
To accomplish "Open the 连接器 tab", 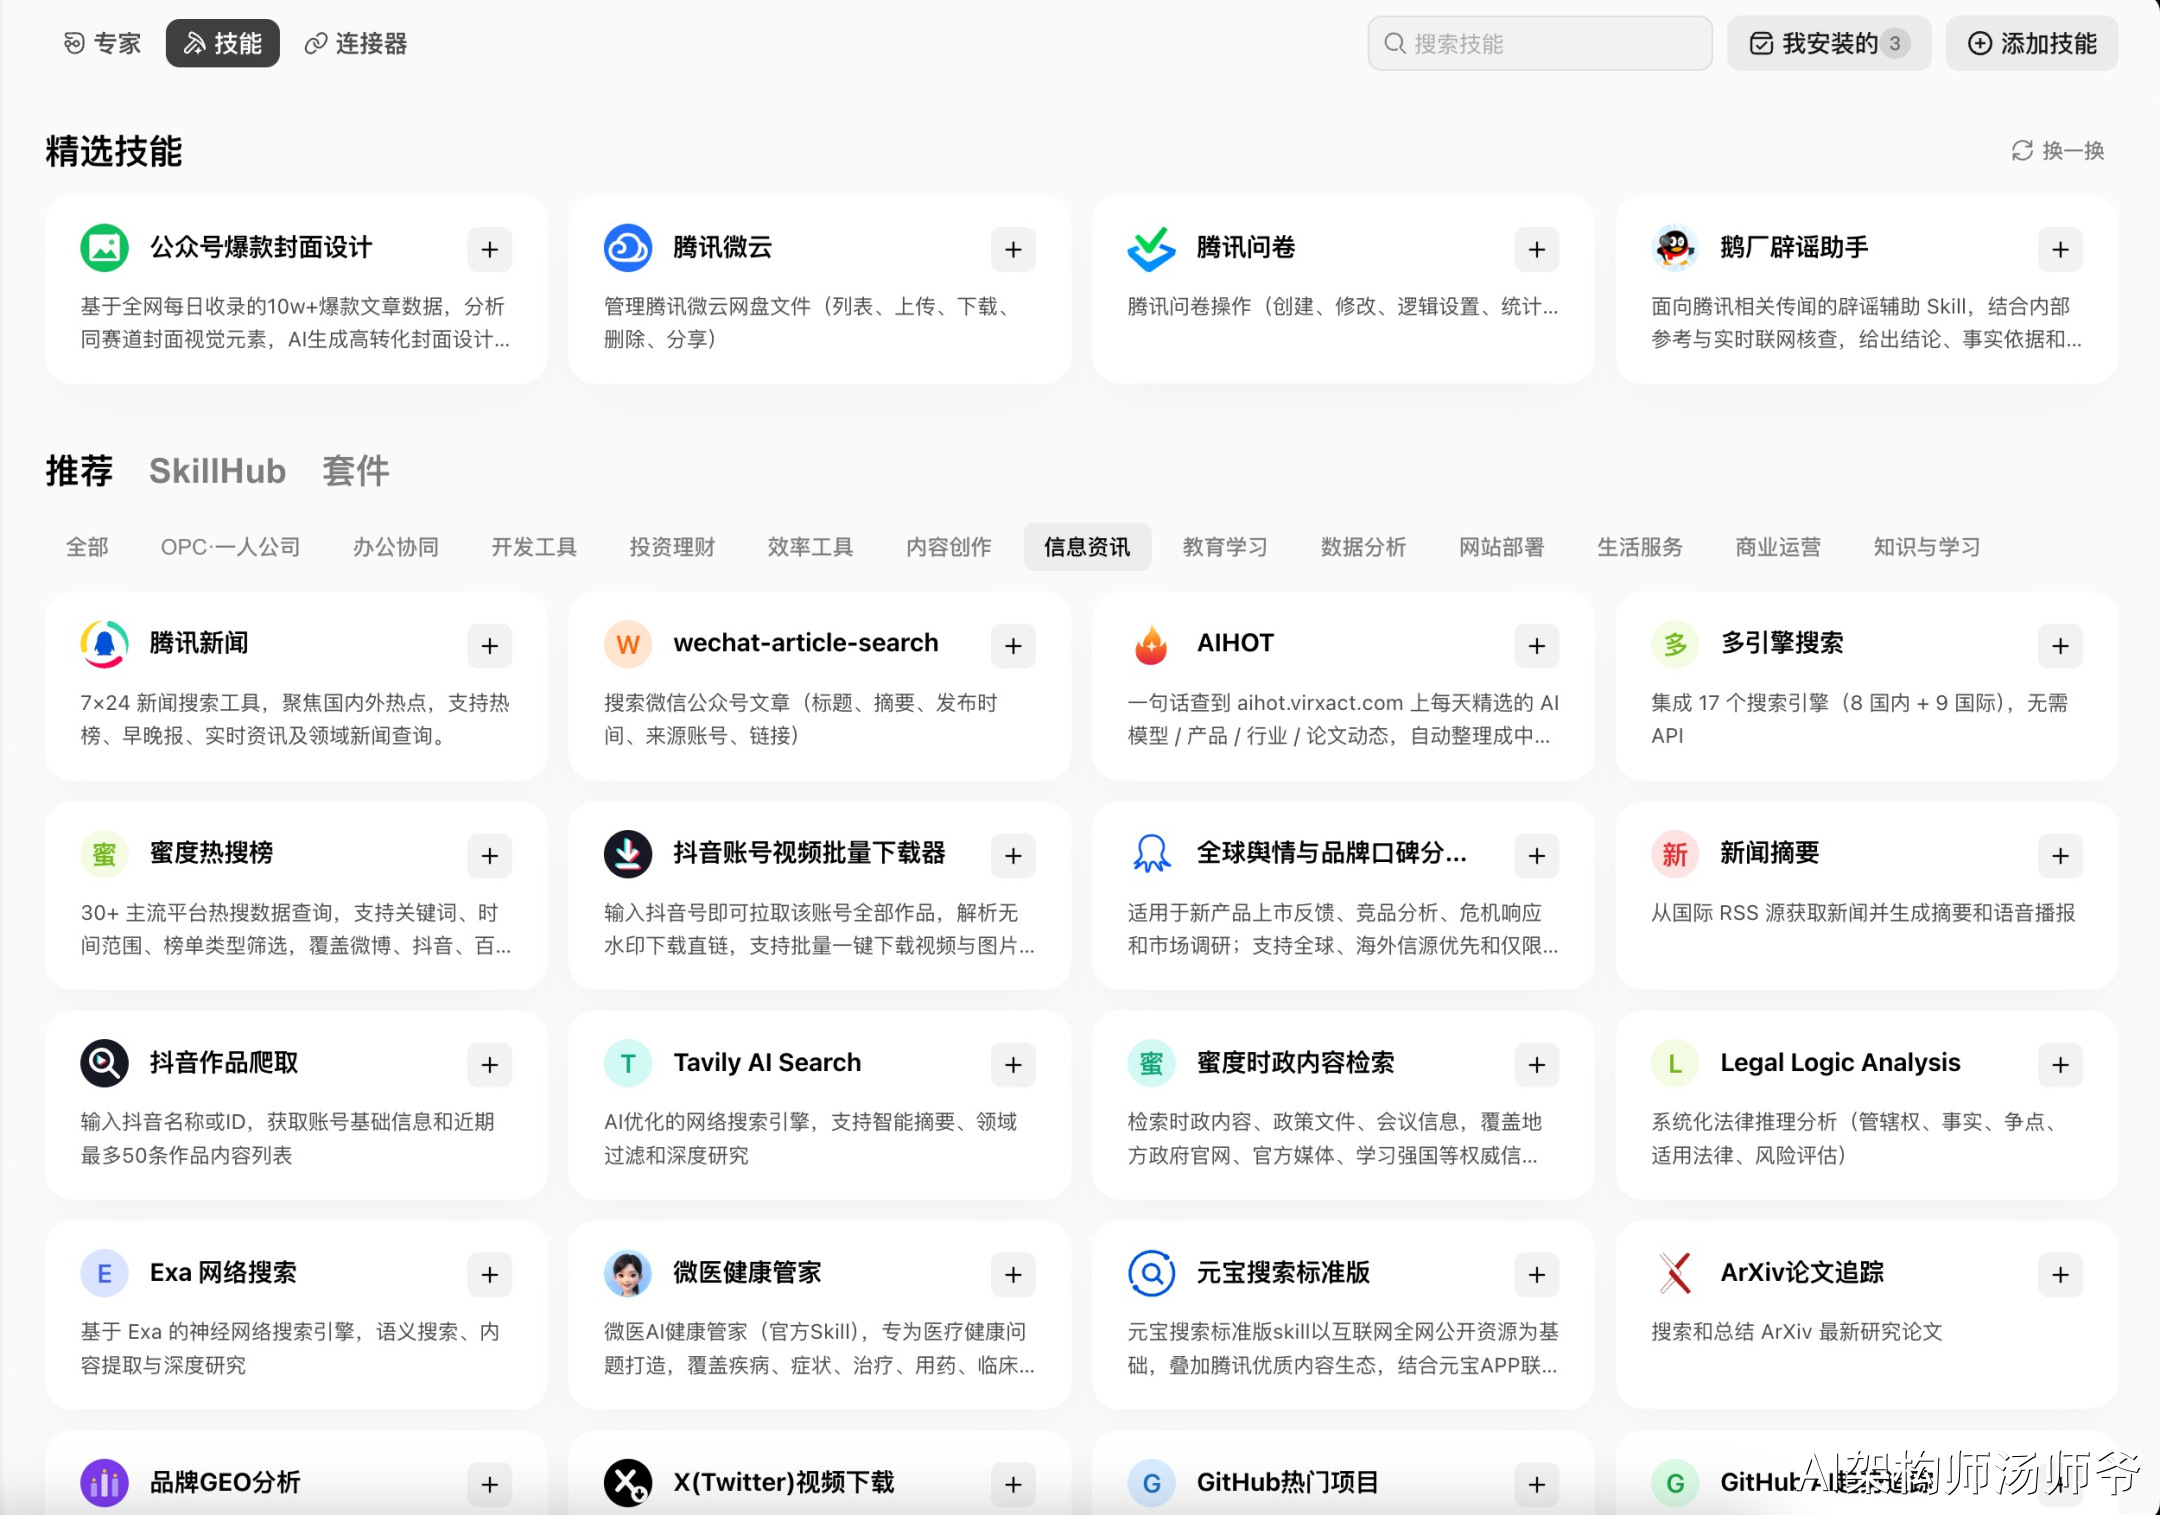I will (356, 43).
